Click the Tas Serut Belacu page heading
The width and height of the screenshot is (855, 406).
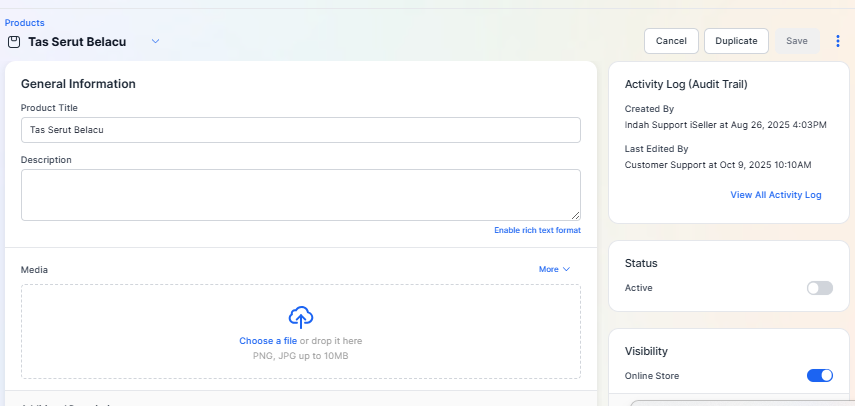(83, 41)
